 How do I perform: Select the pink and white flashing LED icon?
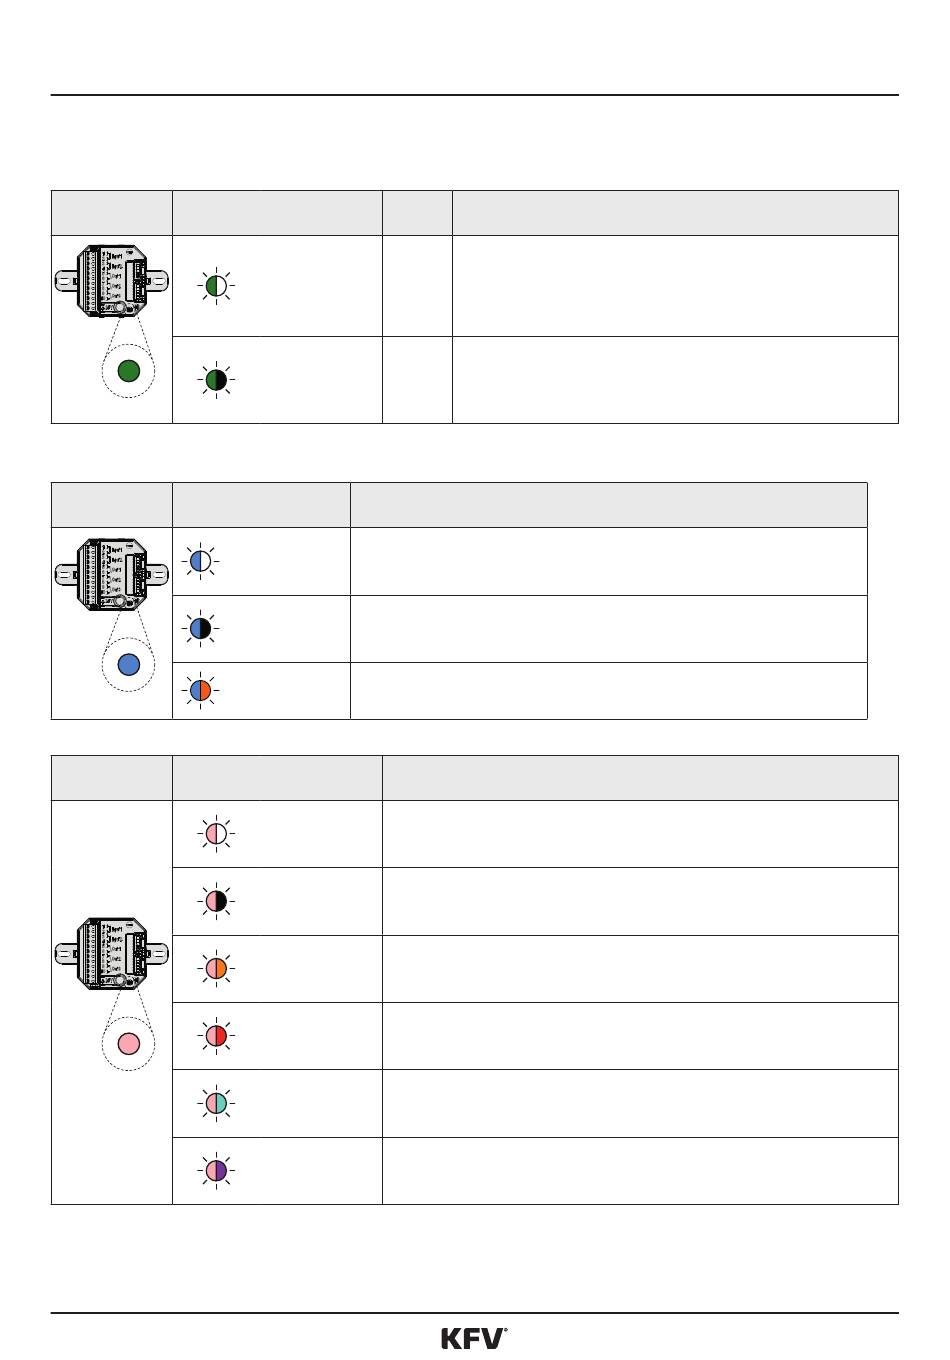coord(216,834)
